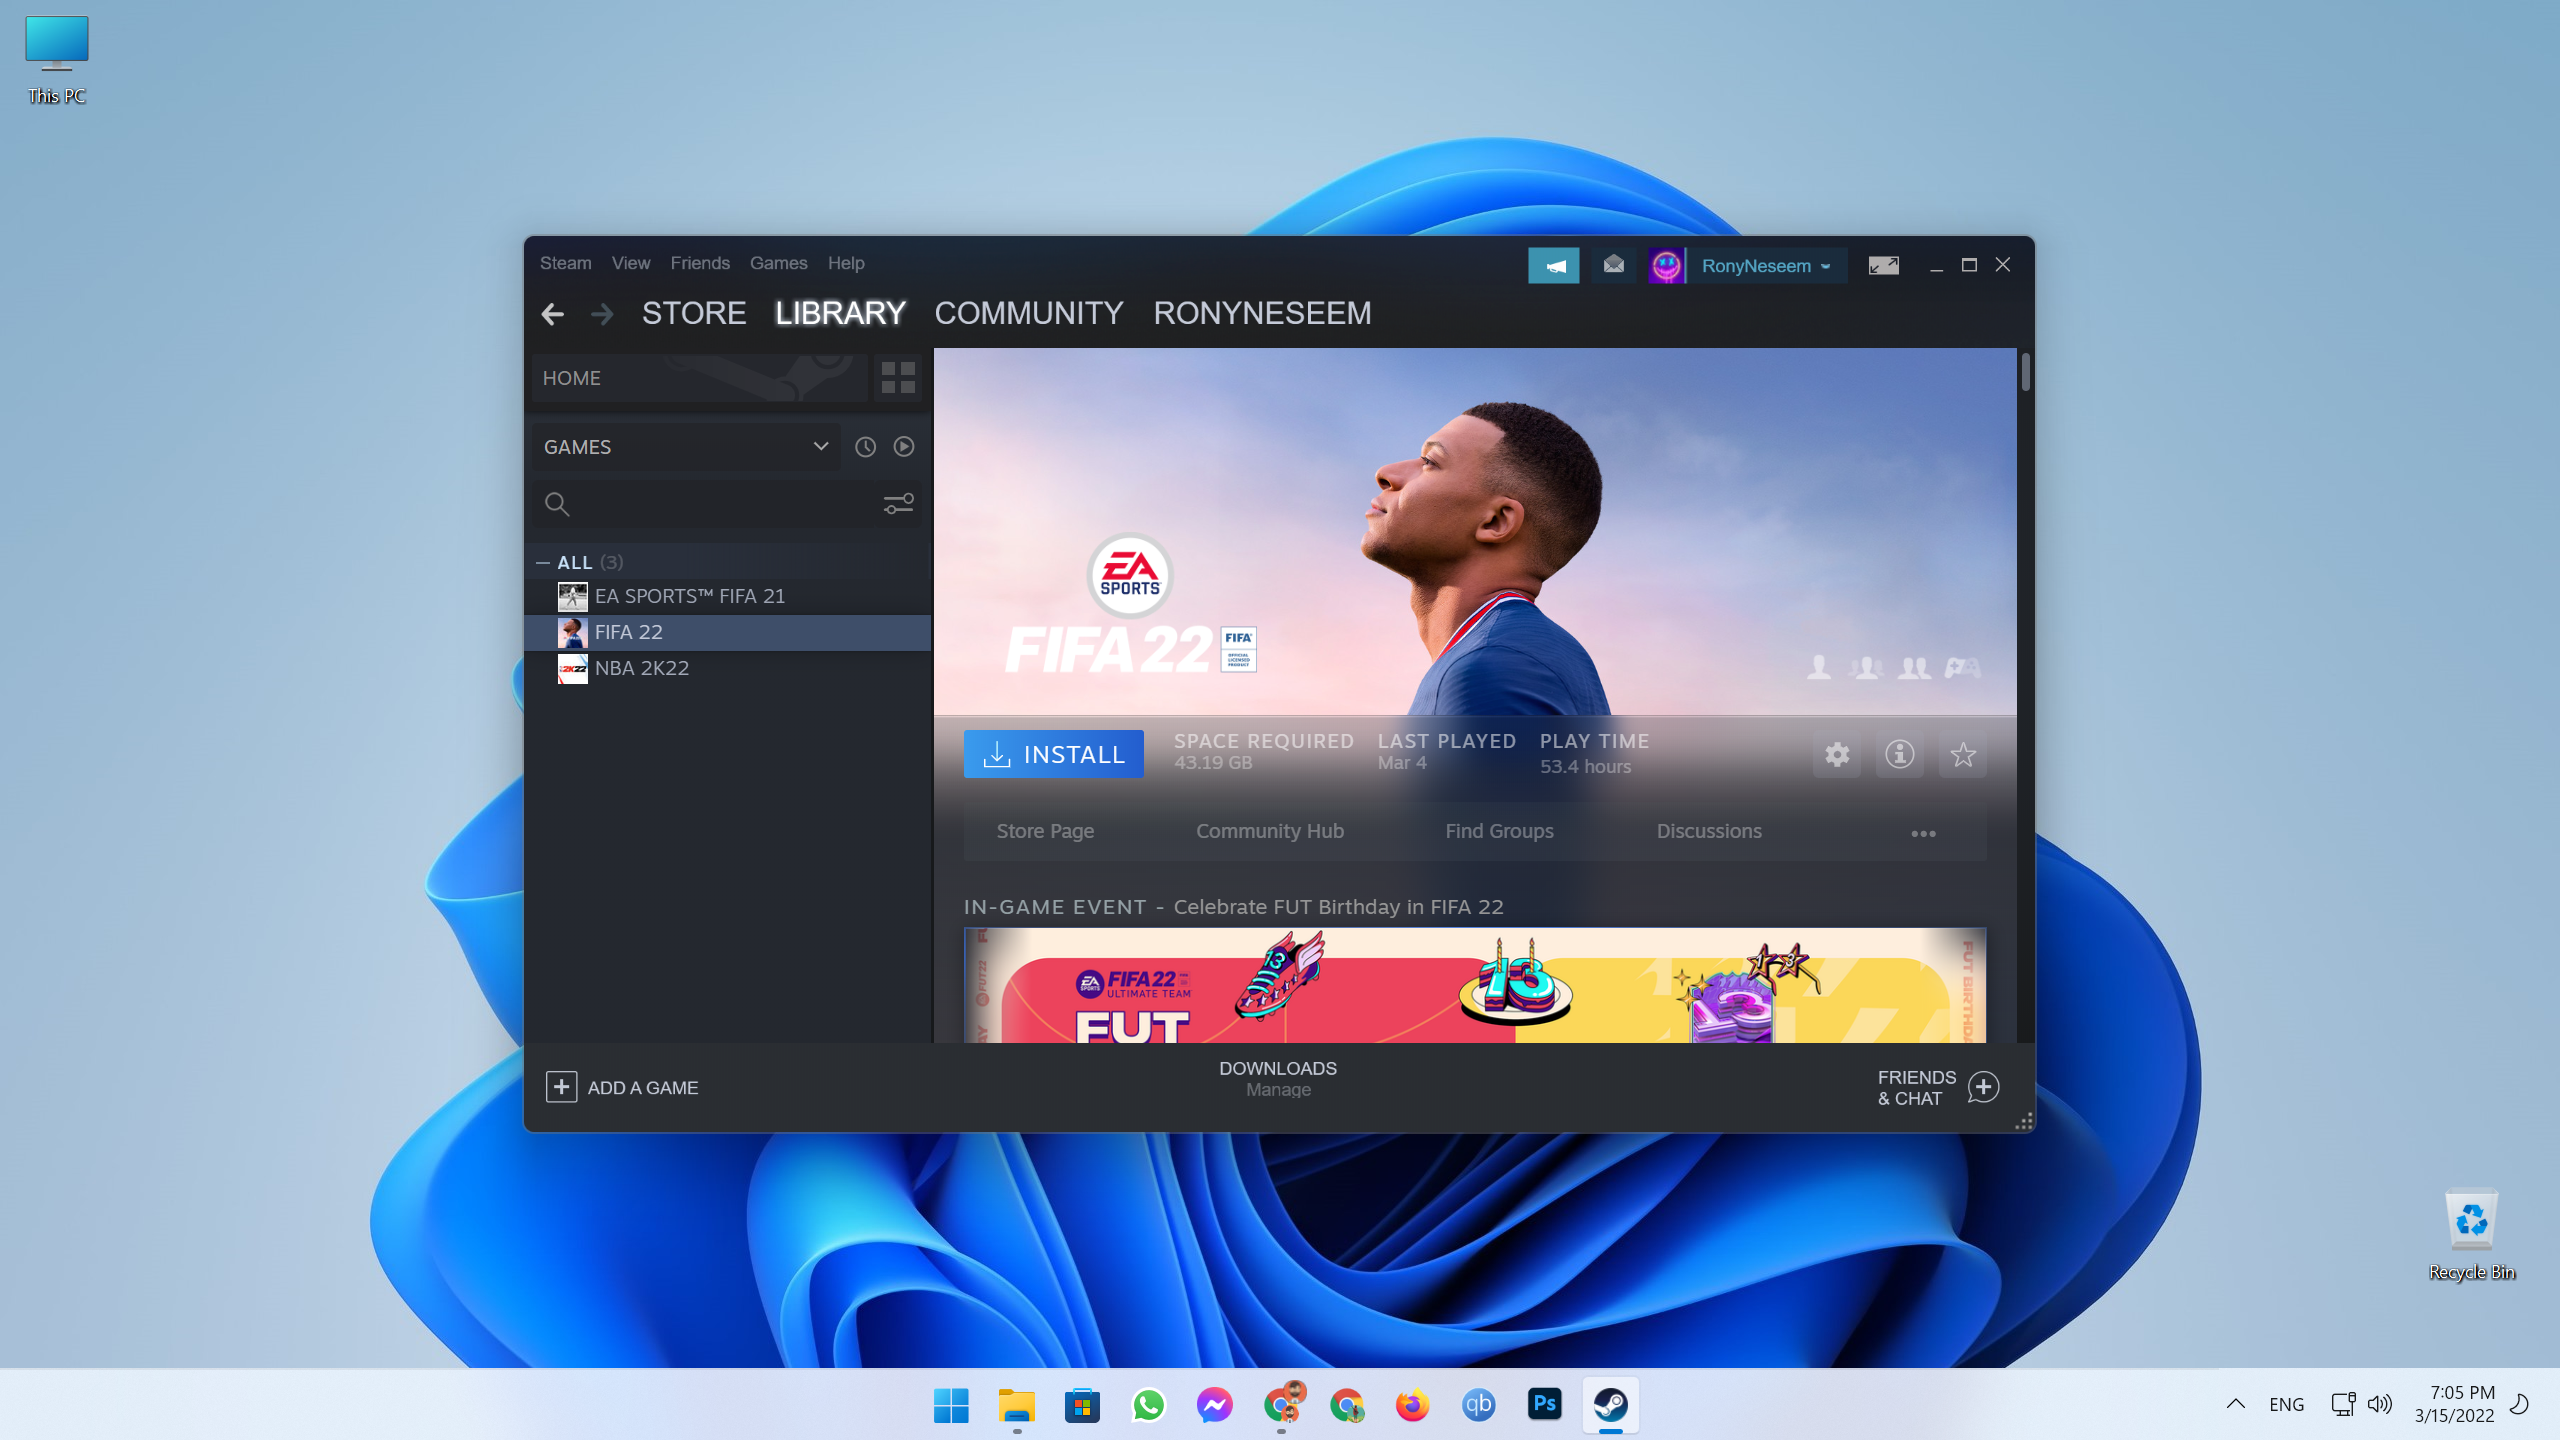
Task: Expand the GAMES filter dropdown
Action: click(821, 446)
